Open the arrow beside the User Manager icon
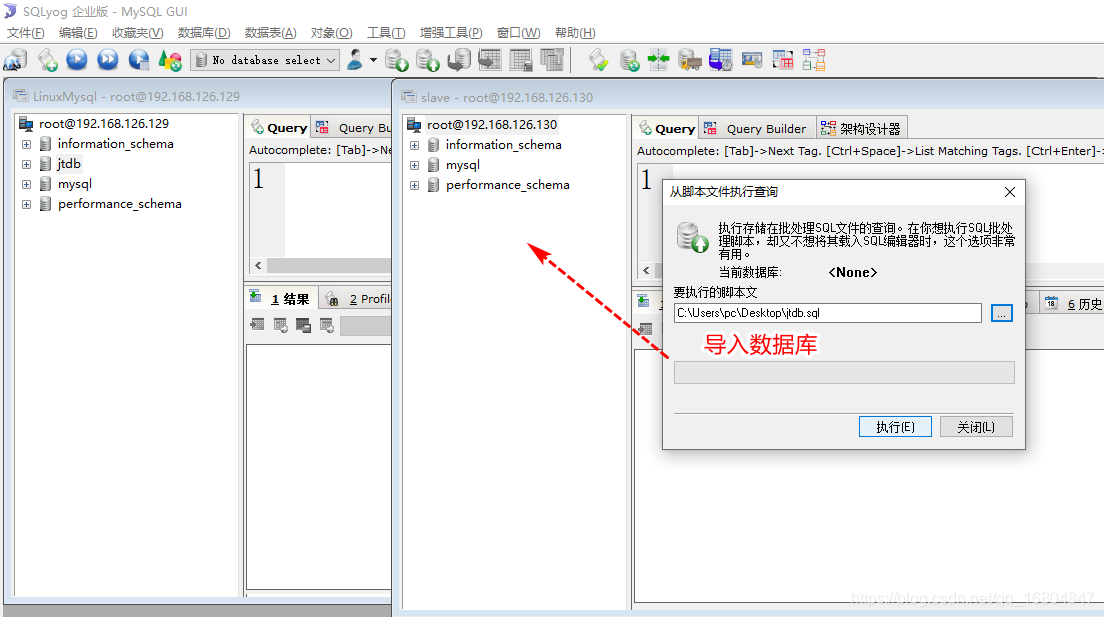The width and height of the screenshot is (1104, 617). pyautogui.click(x=373, y=60)
